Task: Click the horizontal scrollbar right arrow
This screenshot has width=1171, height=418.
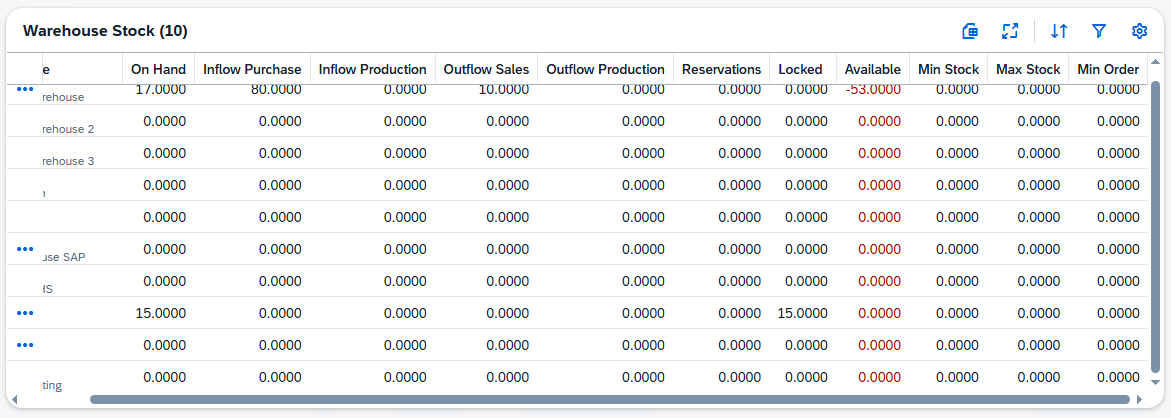Action: [1139, 399]
